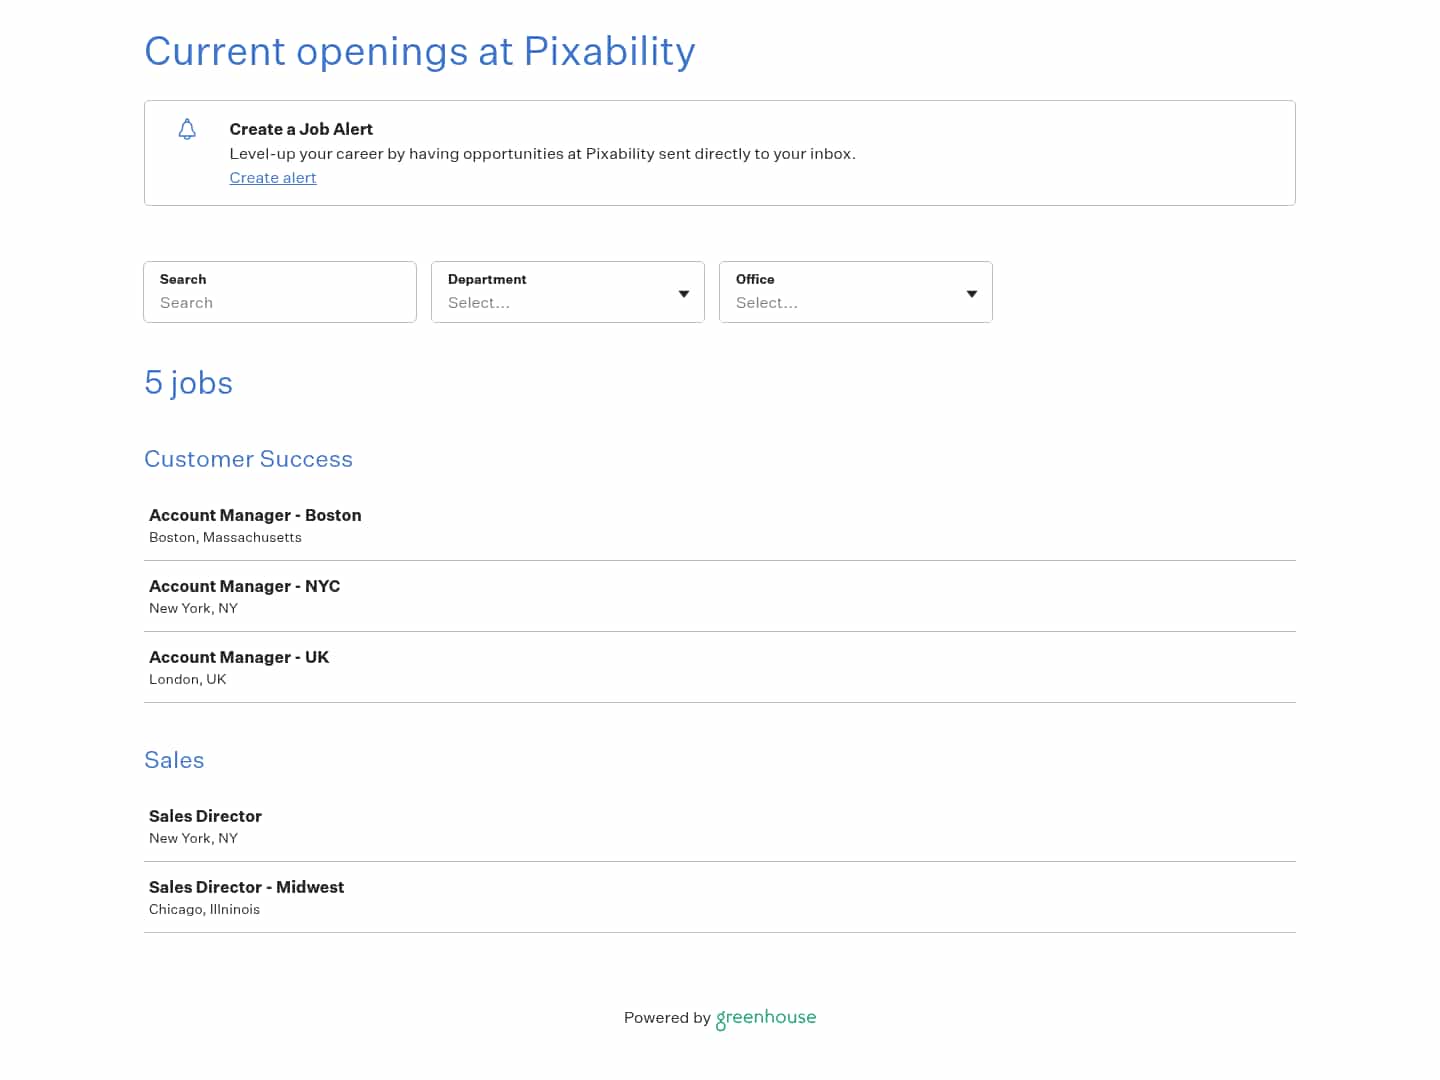Click the Department 'Select...' placeholder text

tap(479, 303)
